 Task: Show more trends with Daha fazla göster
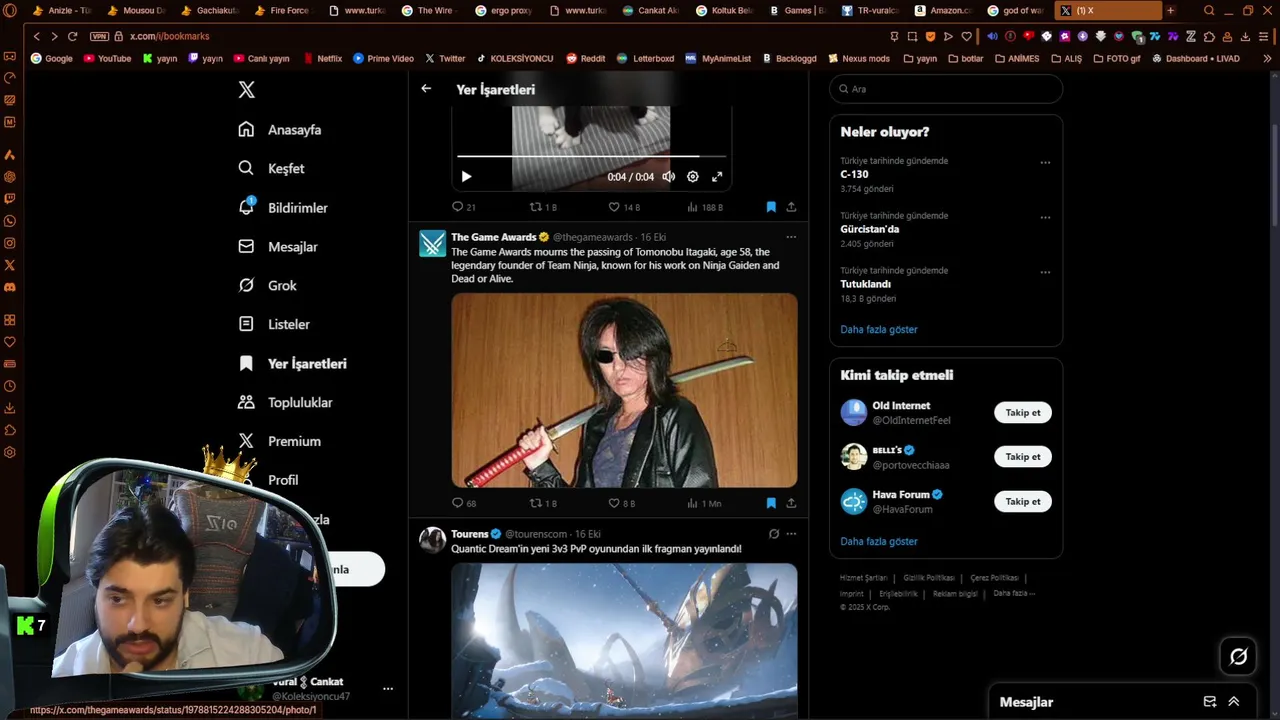pyautogui.click(x=879, y=329)
